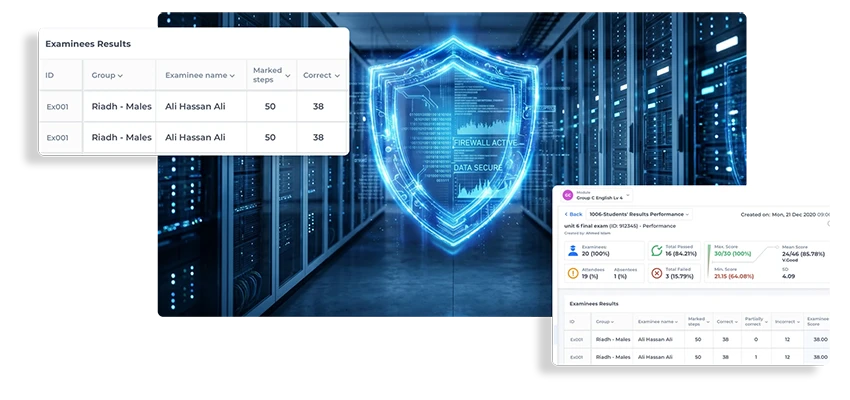Click the ID header in the performance report table

click(x=572, y=322)
